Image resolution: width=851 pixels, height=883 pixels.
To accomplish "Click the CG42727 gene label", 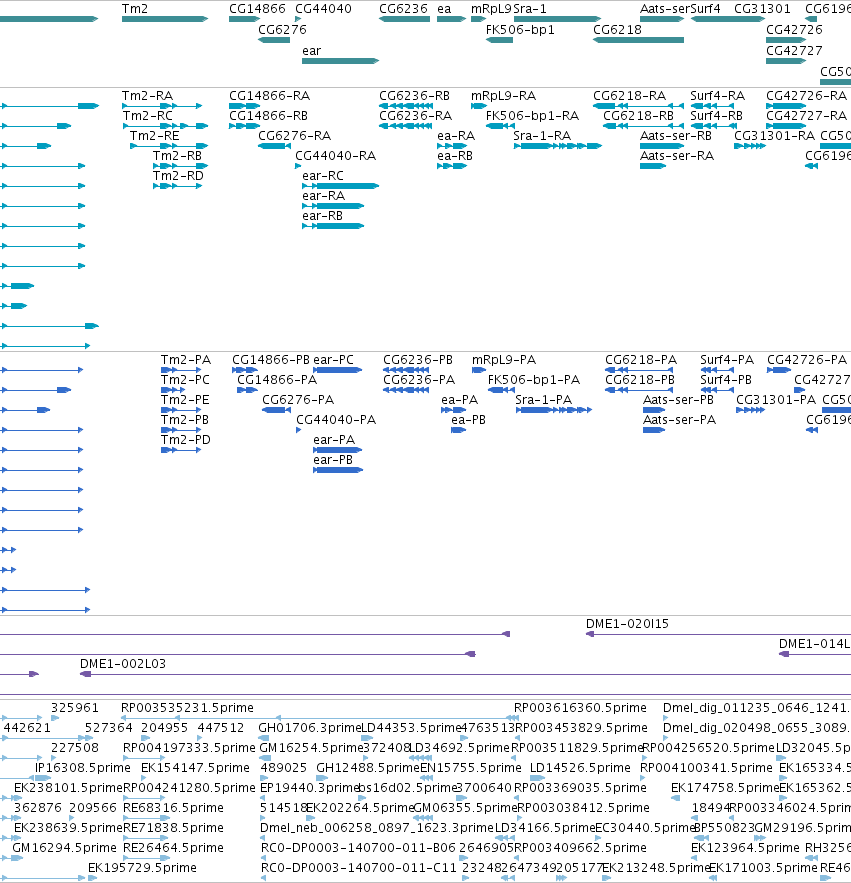I will 794,51.
